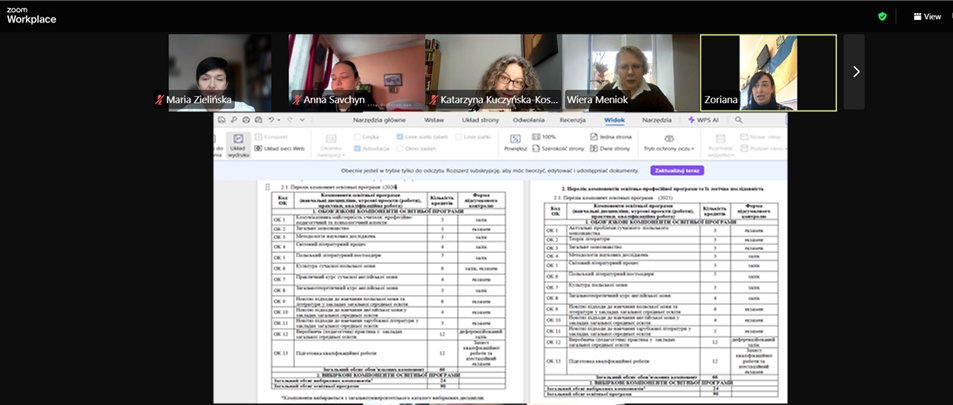Select Zoriana's video thumbnail
953x405 pixels.
tap(768, 72)
